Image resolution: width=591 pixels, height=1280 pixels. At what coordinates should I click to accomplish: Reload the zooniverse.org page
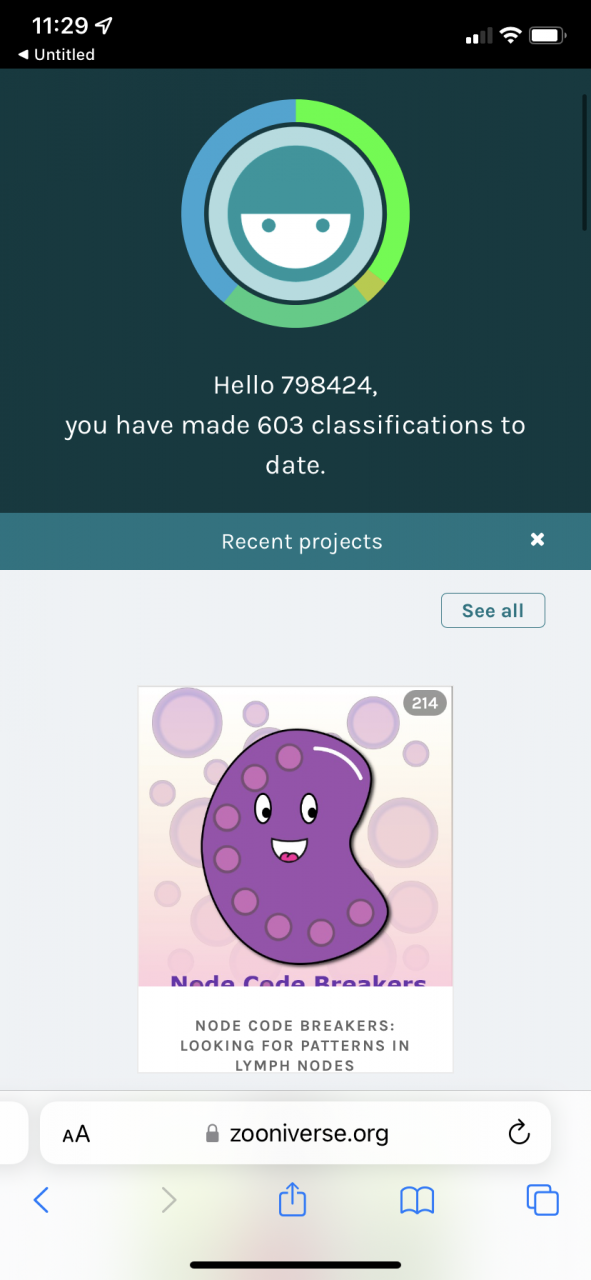518,1133
